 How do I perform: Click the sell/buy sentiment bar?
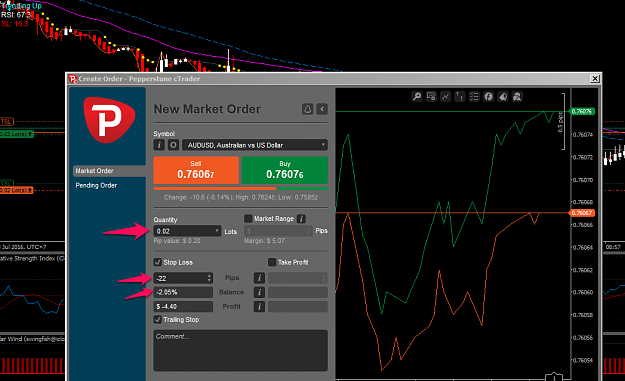240,189
